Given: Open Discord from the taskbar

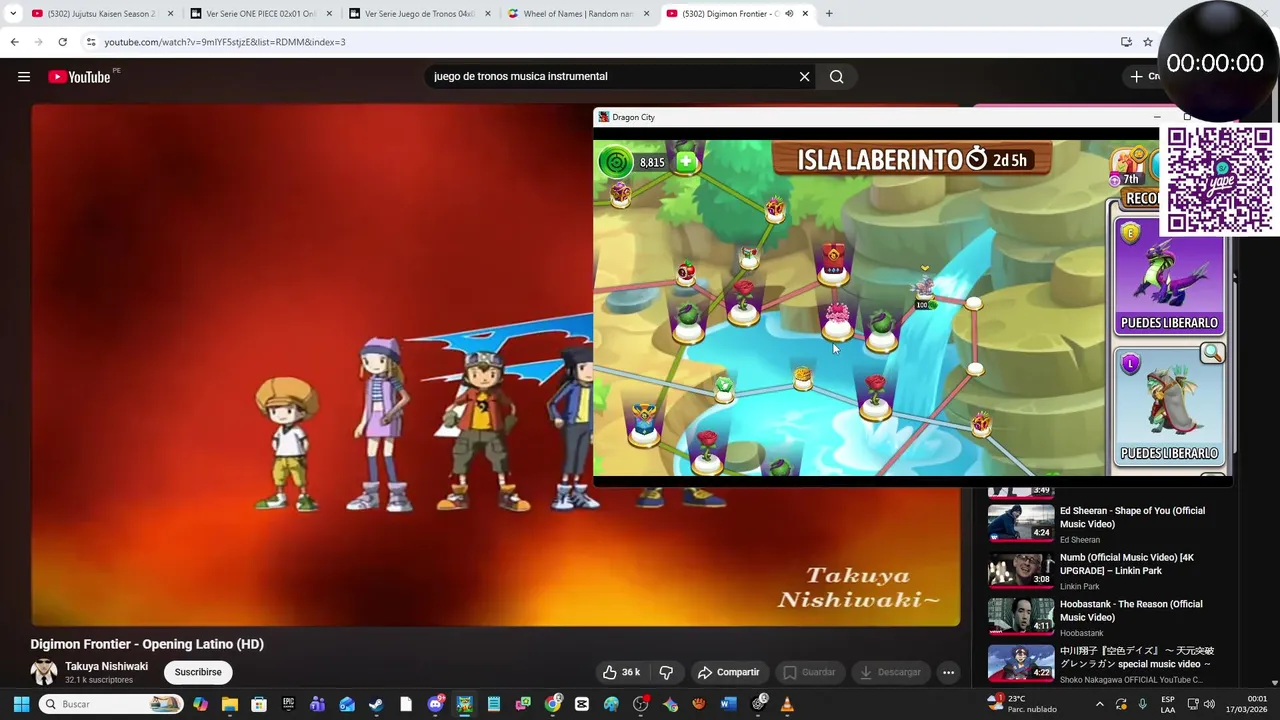Looking at the screenshot, I should pos(435,704).
